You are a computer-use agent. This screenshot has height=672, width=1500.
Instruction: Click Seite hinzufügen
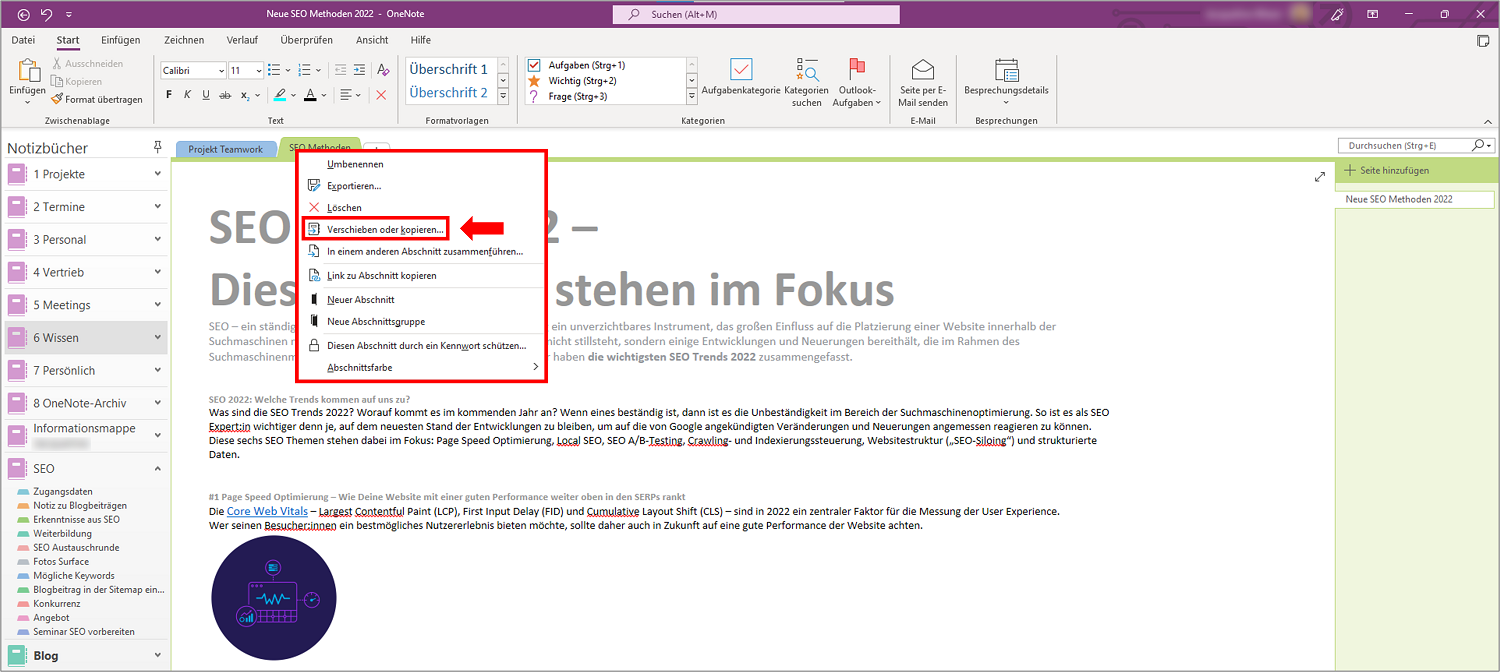pyautogui.click(x=1387, y=171)
